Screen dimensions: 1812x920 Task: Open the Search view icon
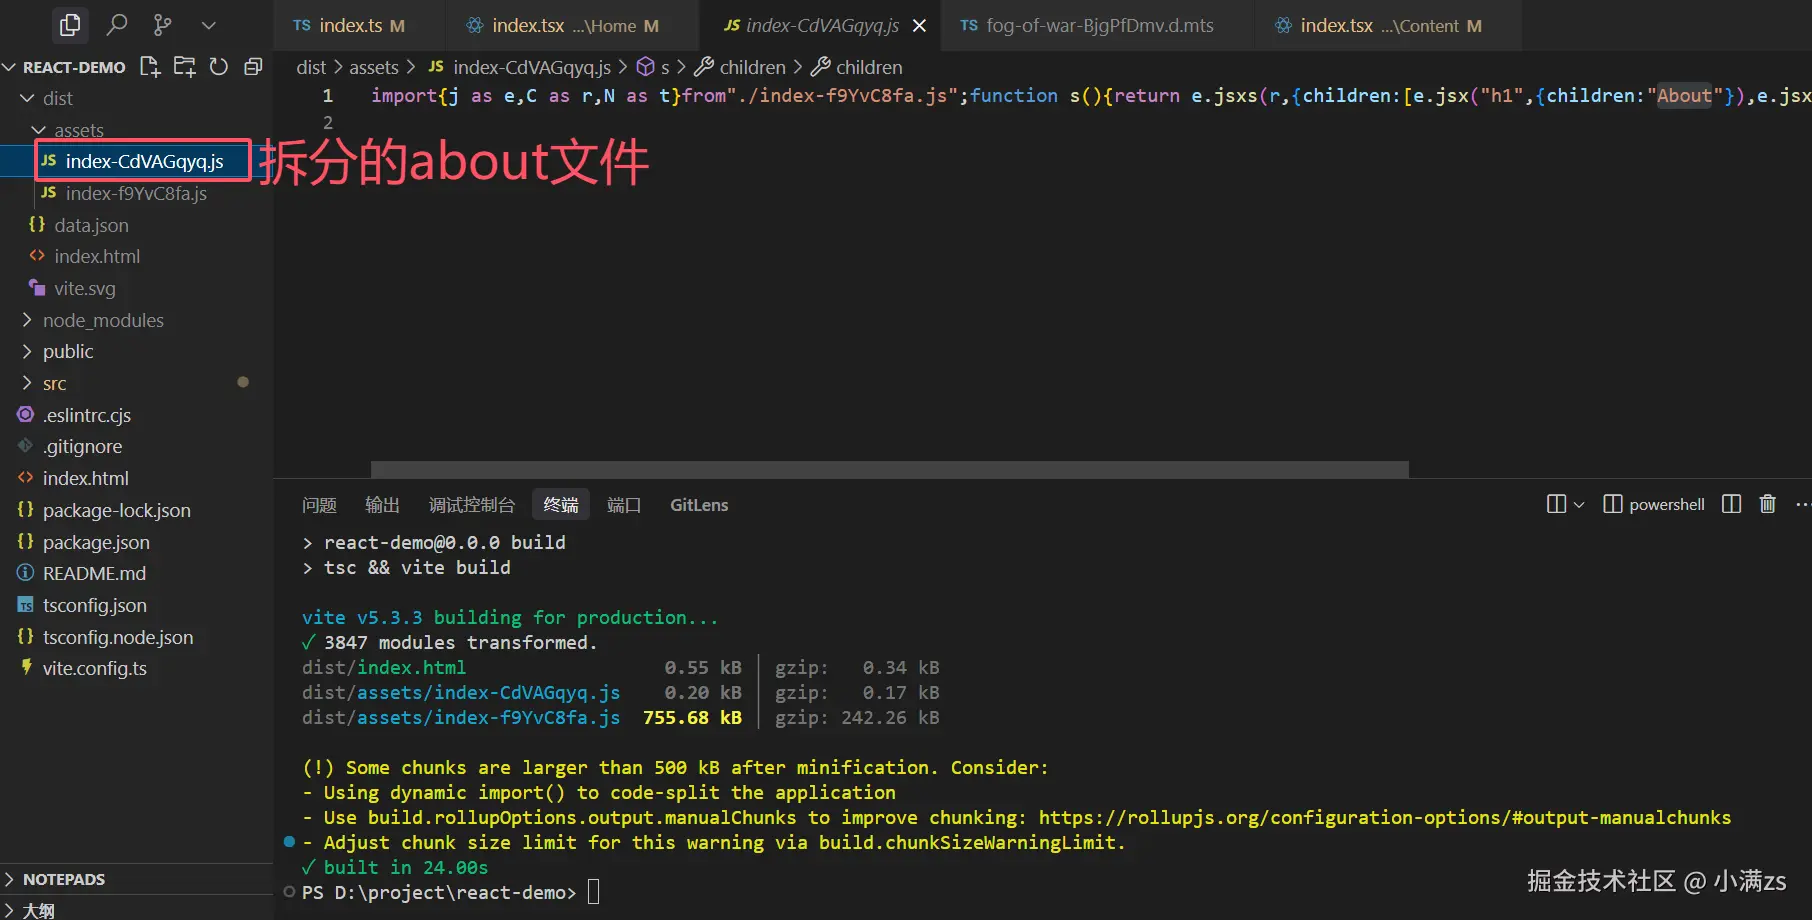117,25
